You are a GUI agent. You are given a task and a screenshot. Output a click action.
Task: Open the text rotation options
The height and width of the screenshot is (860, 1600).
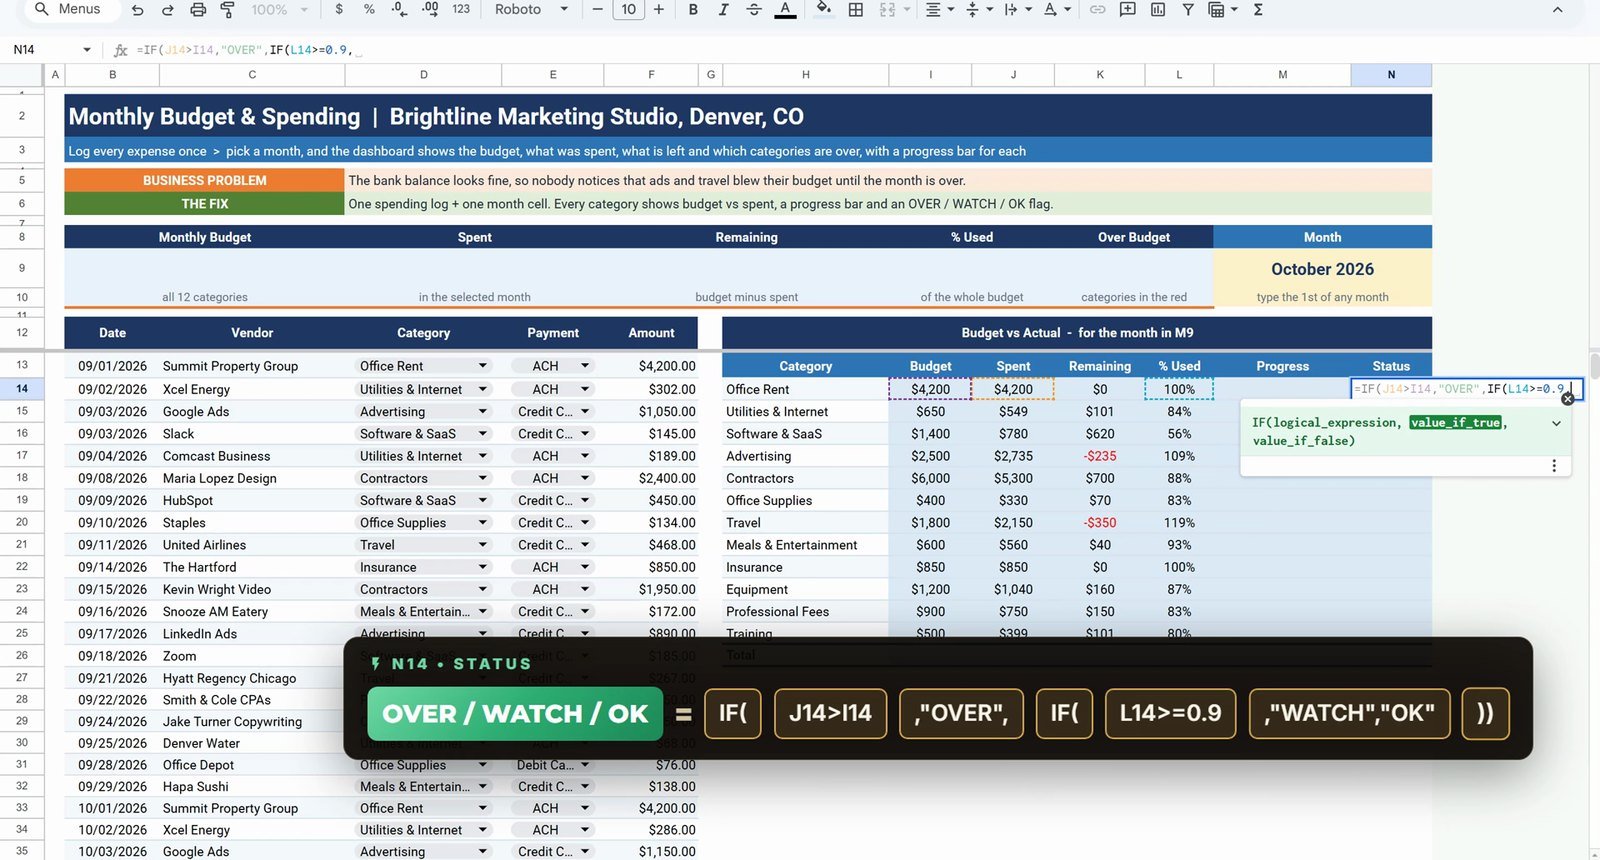click(1056, 9)
